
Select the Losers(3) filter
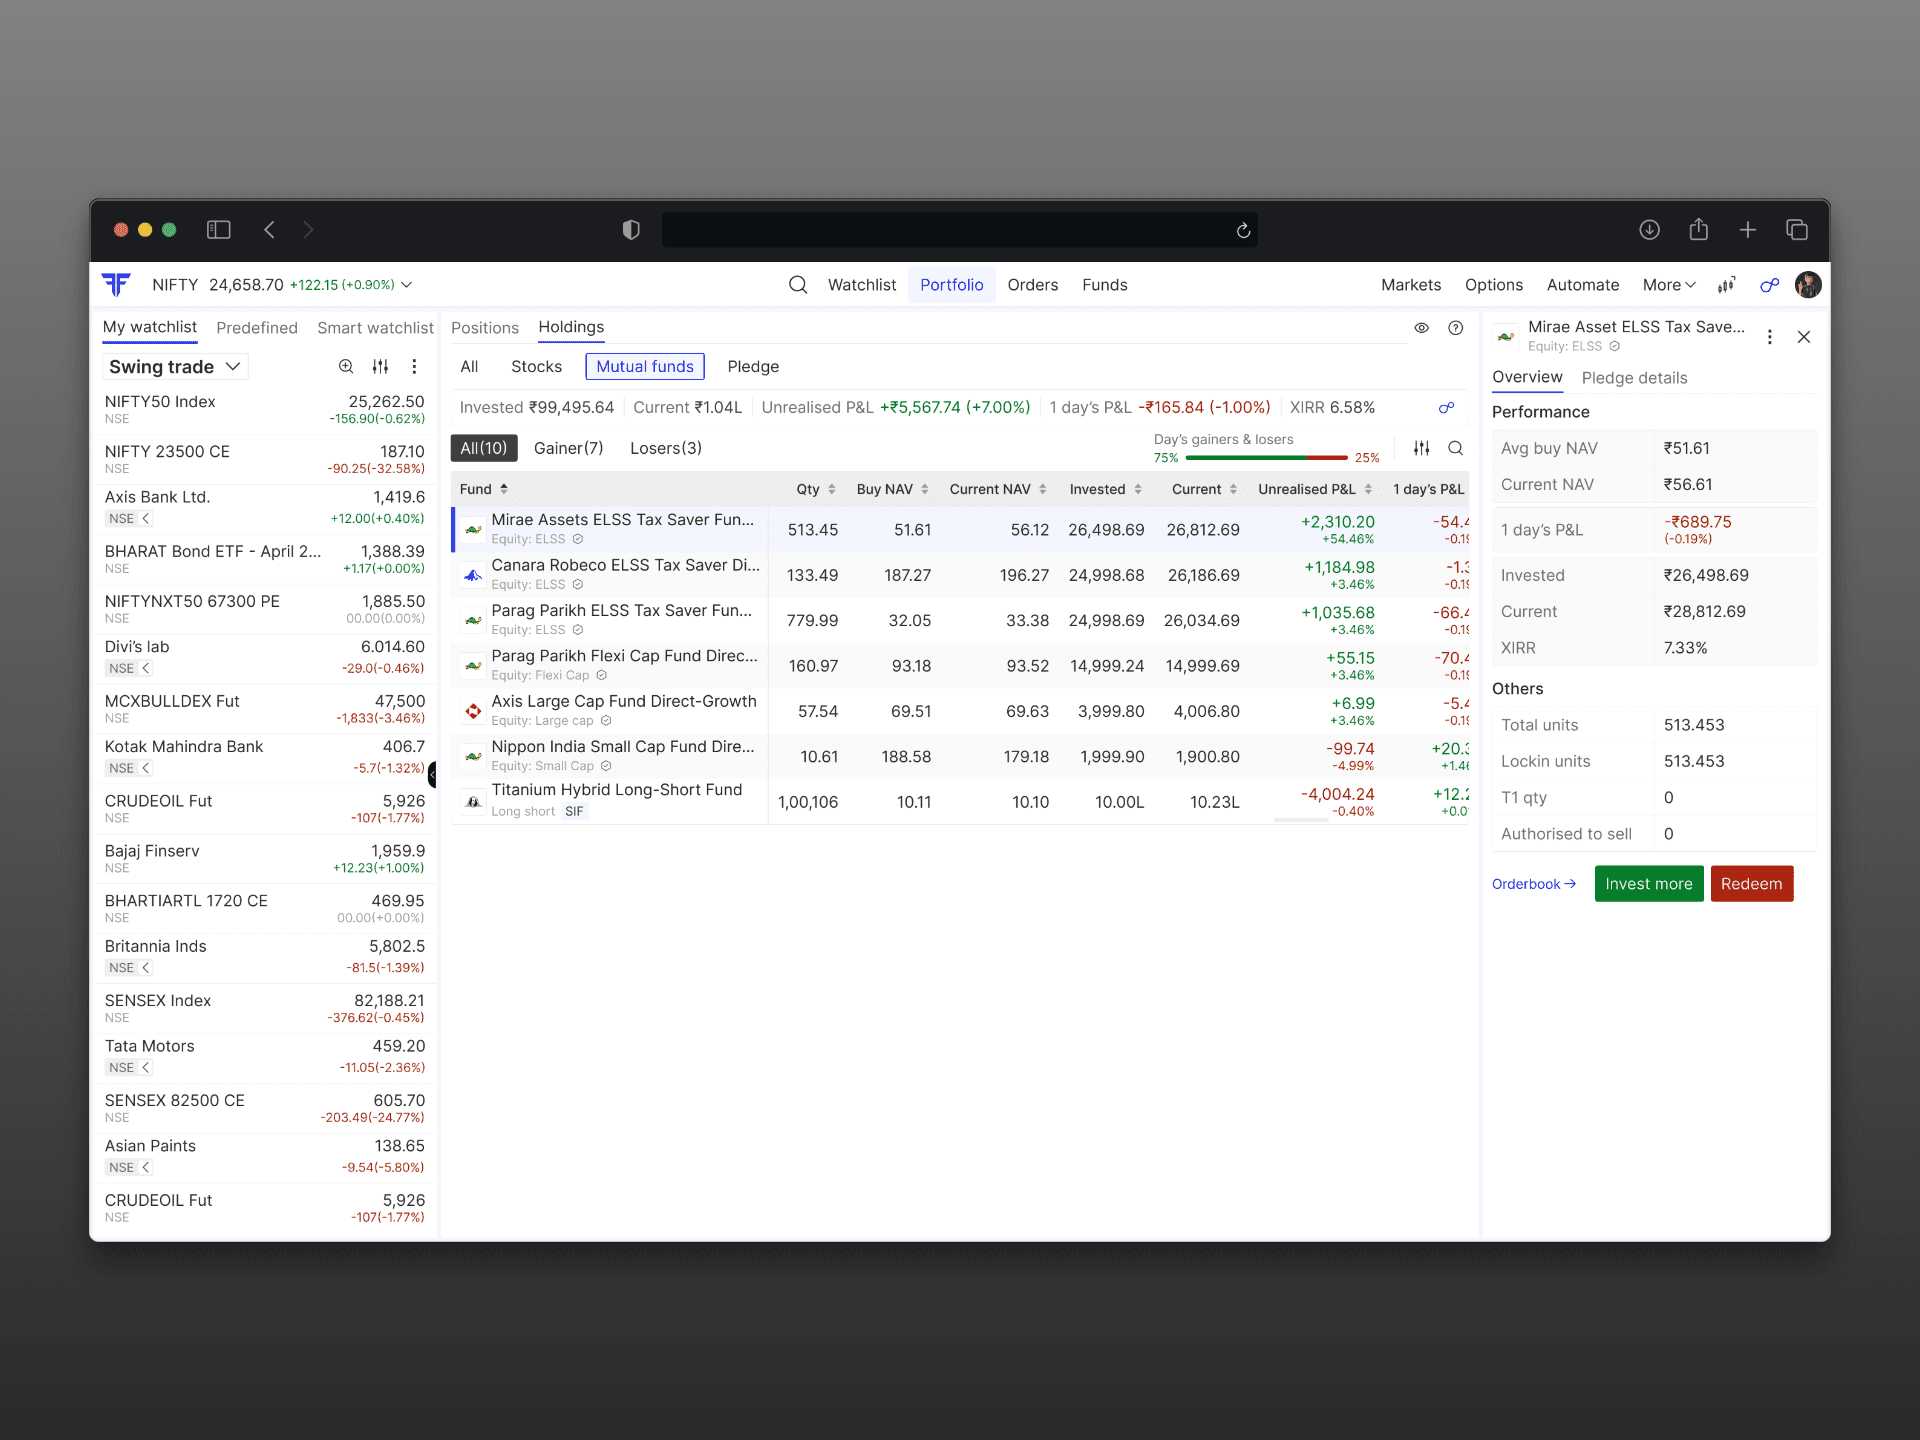[665, 449]
